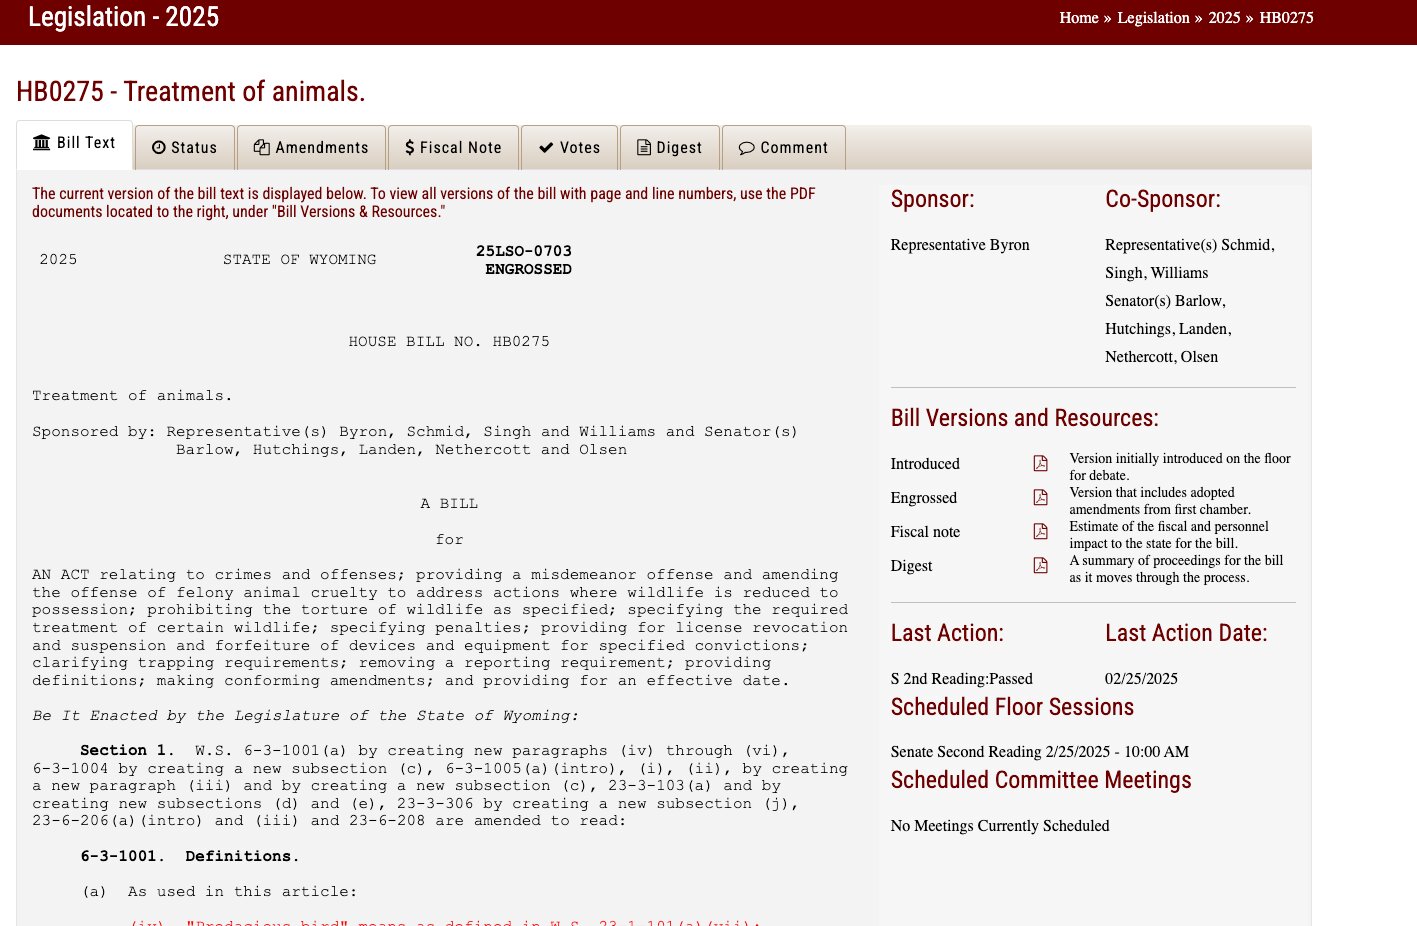1417x926 pixels.
Task: Click the ENGROSSED label in bill header
Action: pos(528,269)
